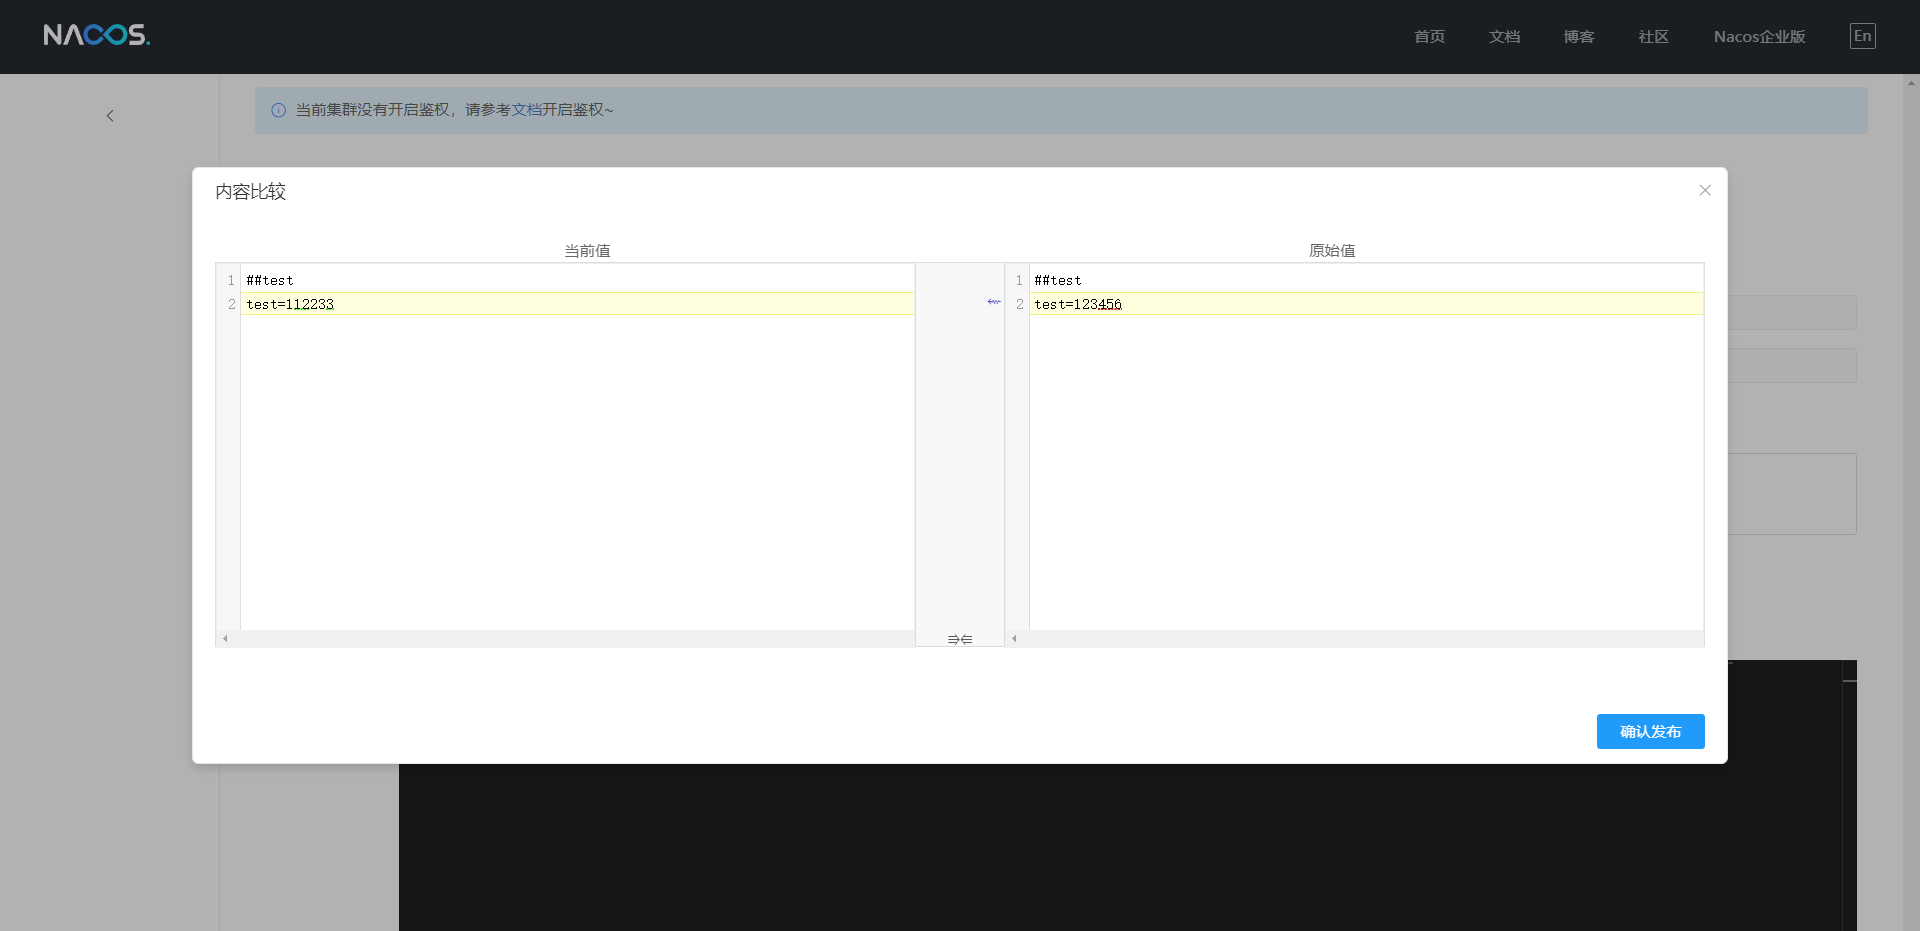Open the 文档 navigation item

[1504, 37]
